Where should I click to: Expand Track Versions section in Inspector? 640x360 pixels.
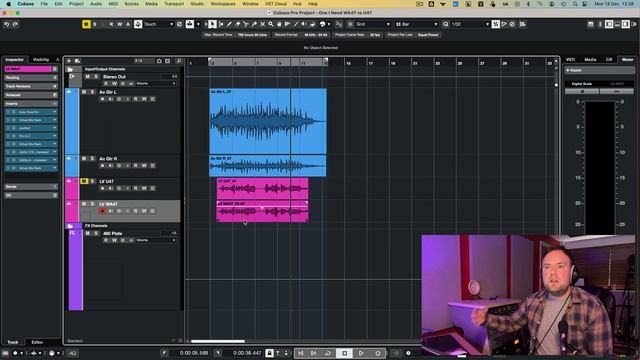pos(31,86)
